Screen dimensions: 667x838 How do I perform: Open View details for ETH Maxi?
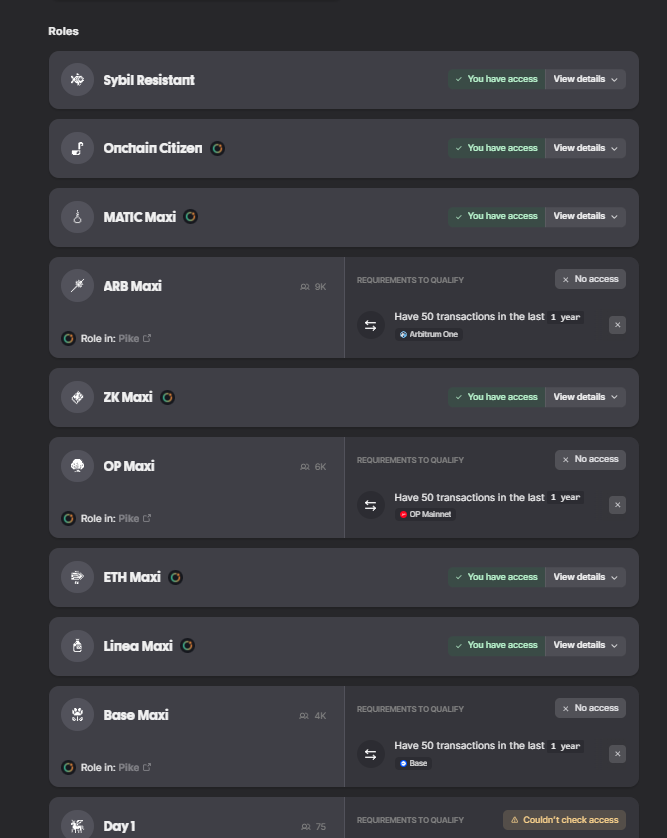tap(585, 577)
